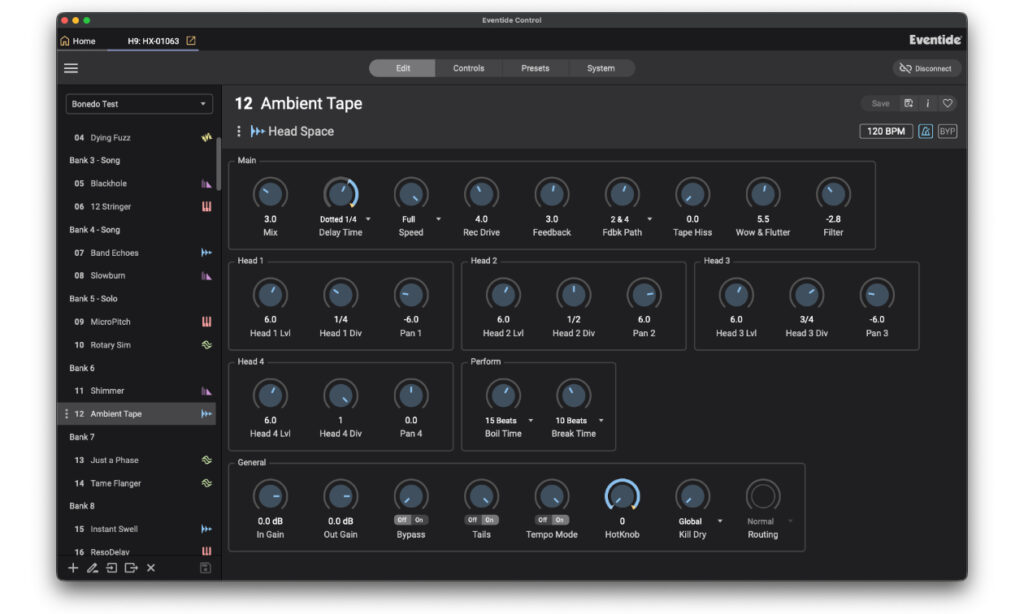This screenshot has width=1024, height=614.
Task: Switch to the System tab
Action: tap(601, 68)
